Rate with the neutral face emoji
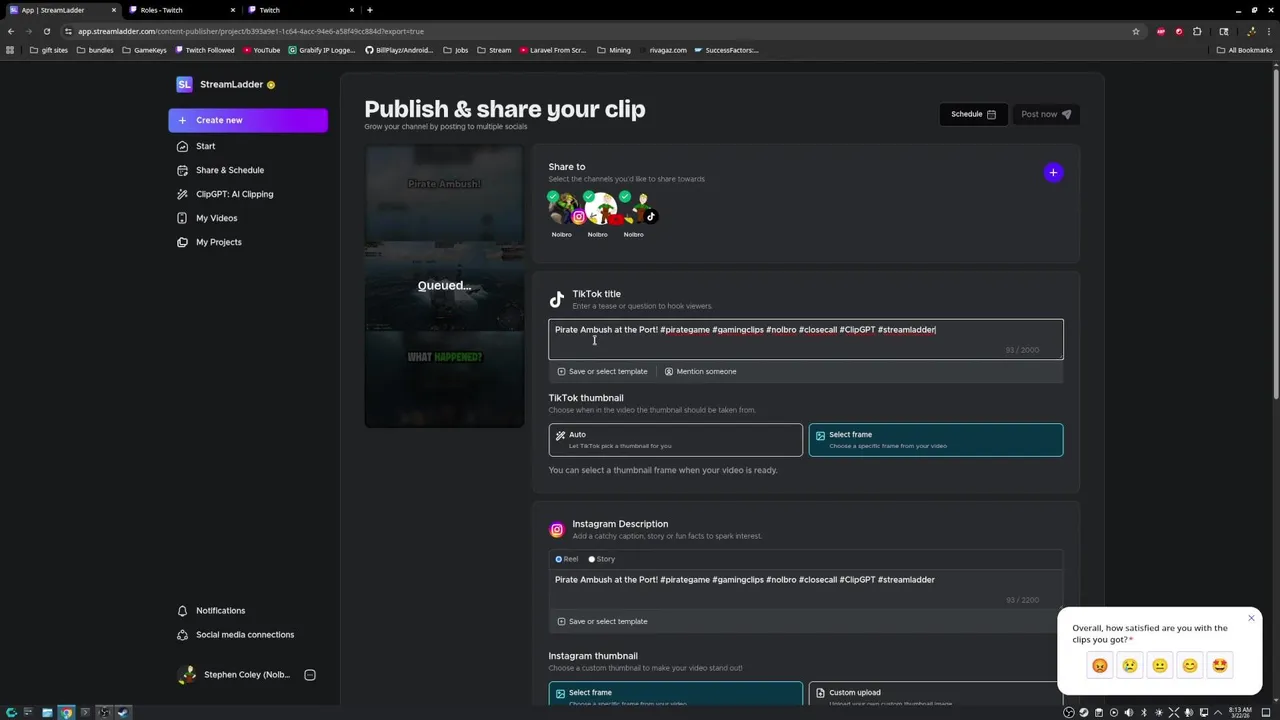The width and height of the screenshot is (1280, 720). [x=1160, y=665]
